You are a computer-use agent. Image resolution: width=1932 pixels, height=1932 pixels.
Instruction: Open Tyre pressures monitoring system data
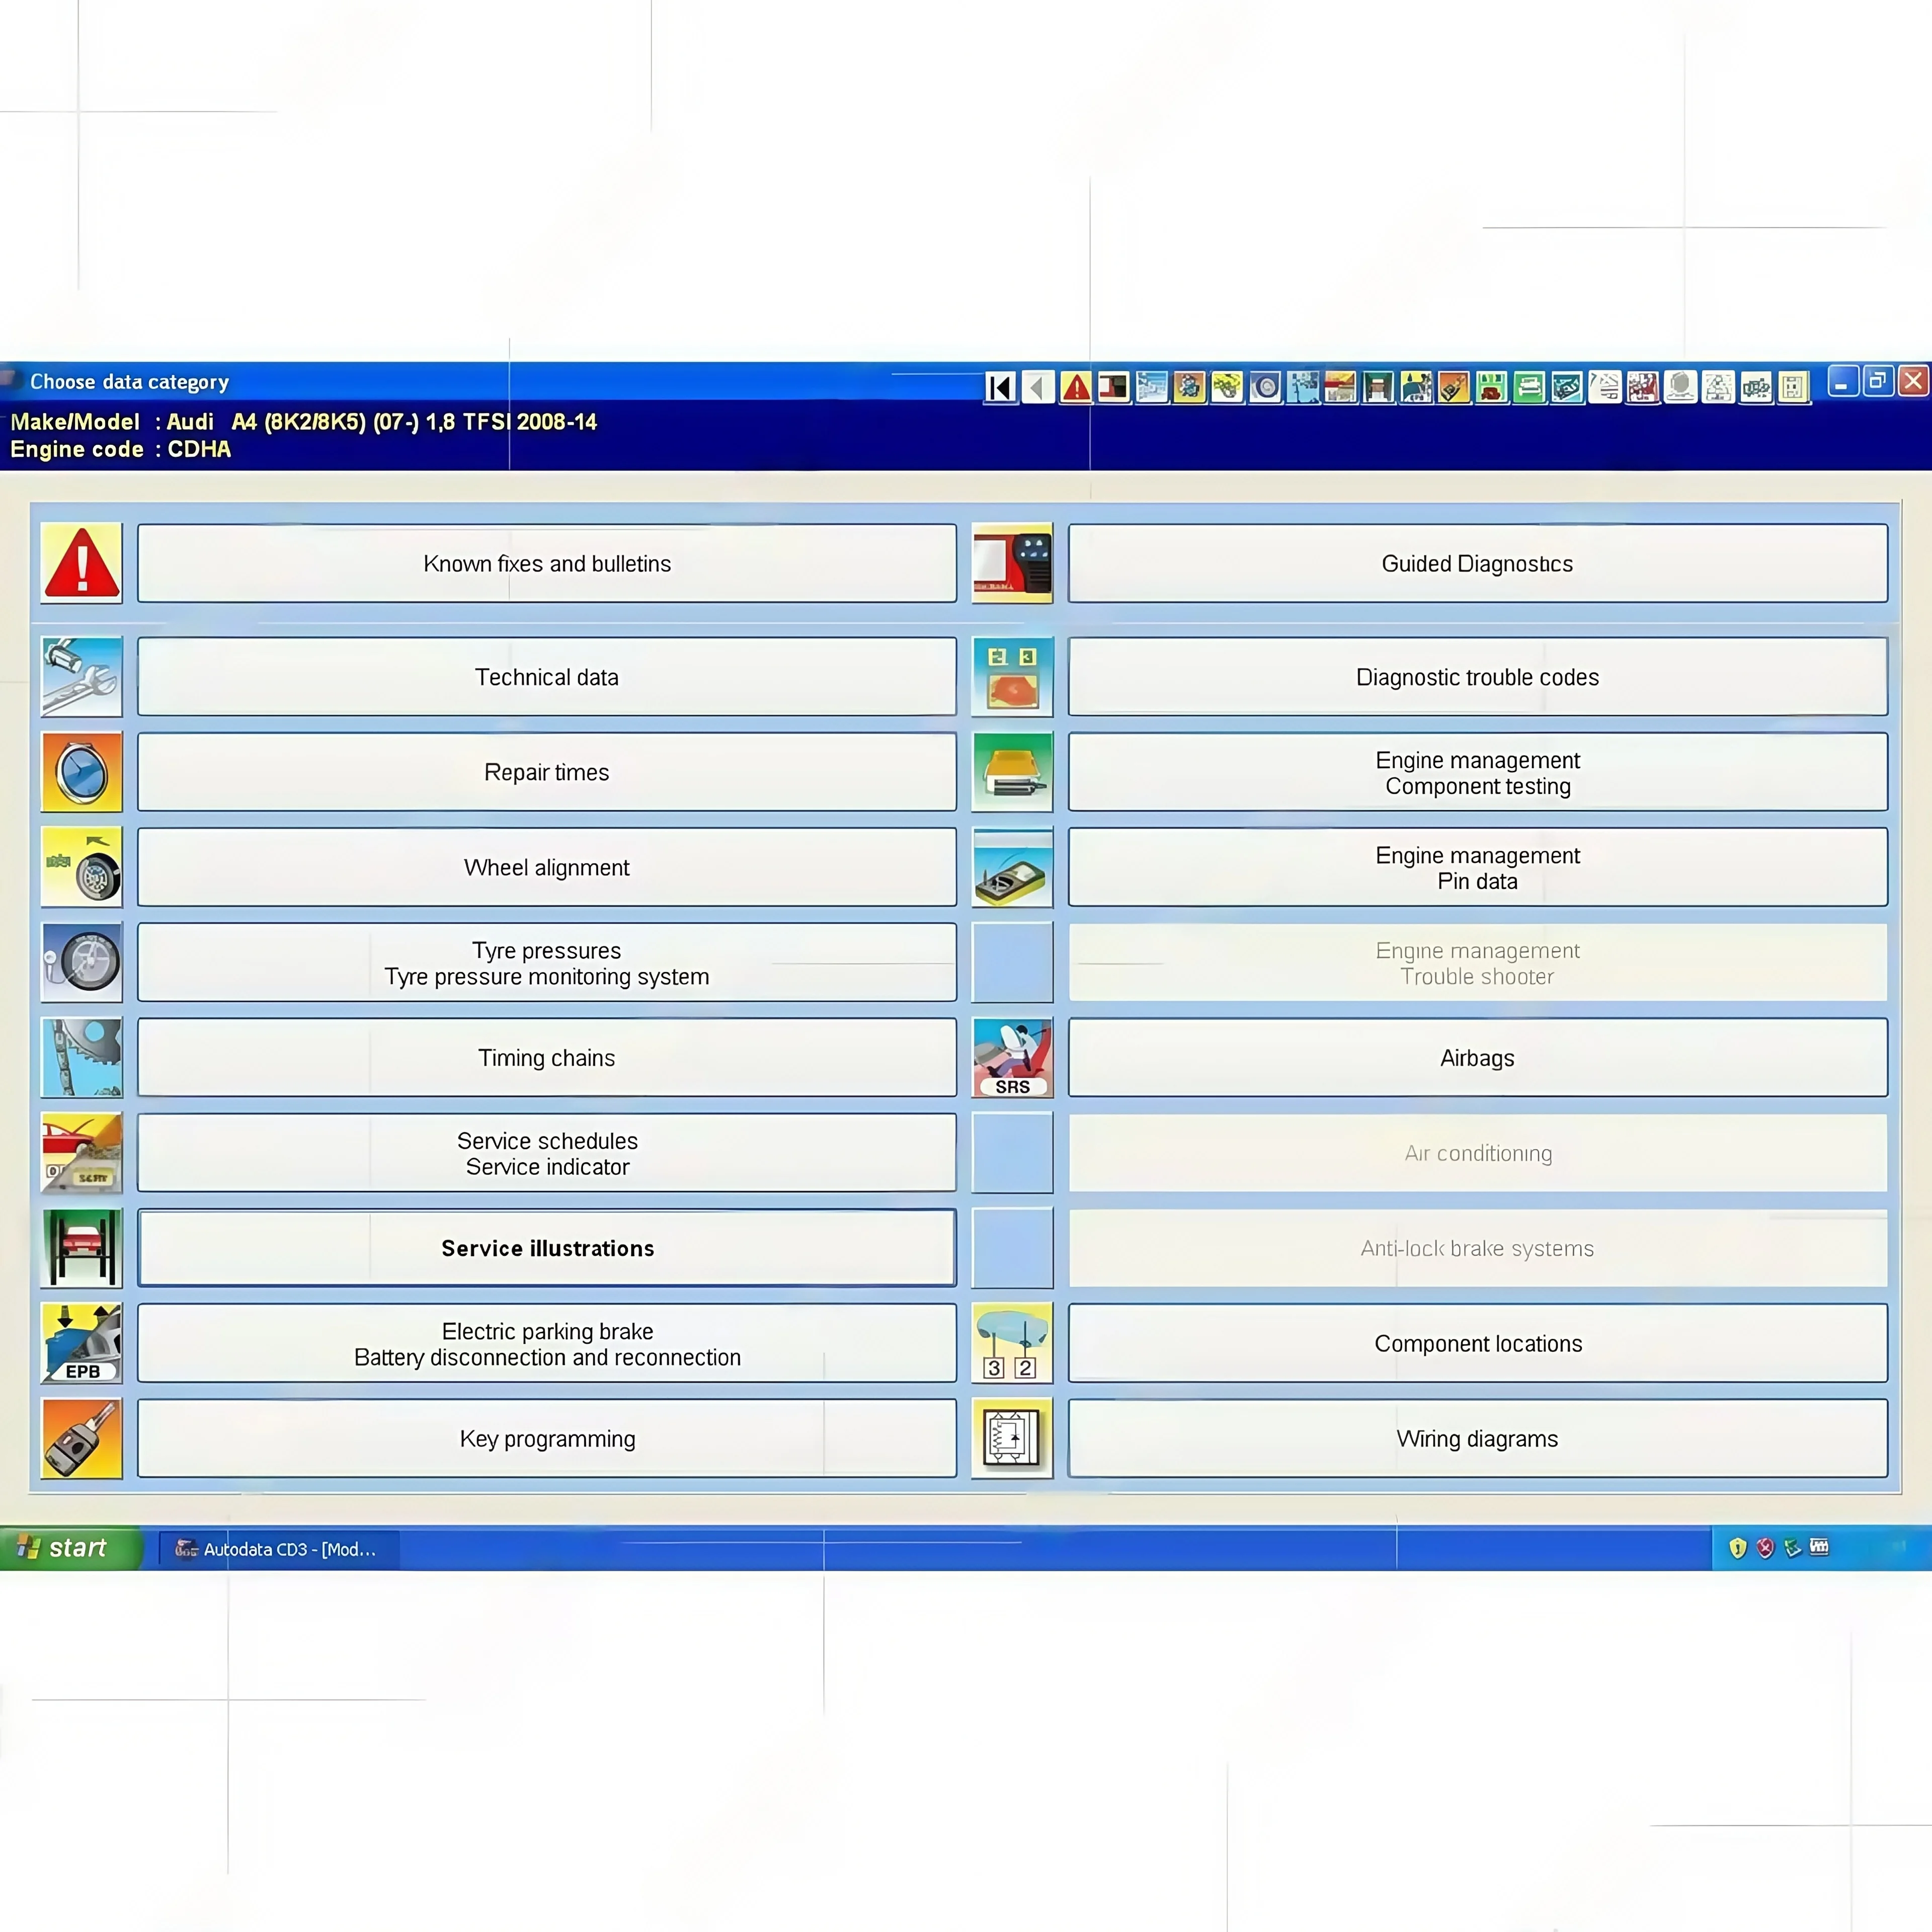546,962
